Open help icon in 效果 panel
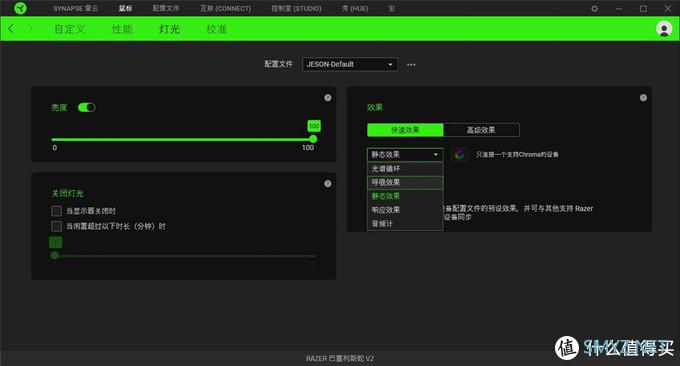The height and width of the screenshot is (366, 680). coord(643,98)
